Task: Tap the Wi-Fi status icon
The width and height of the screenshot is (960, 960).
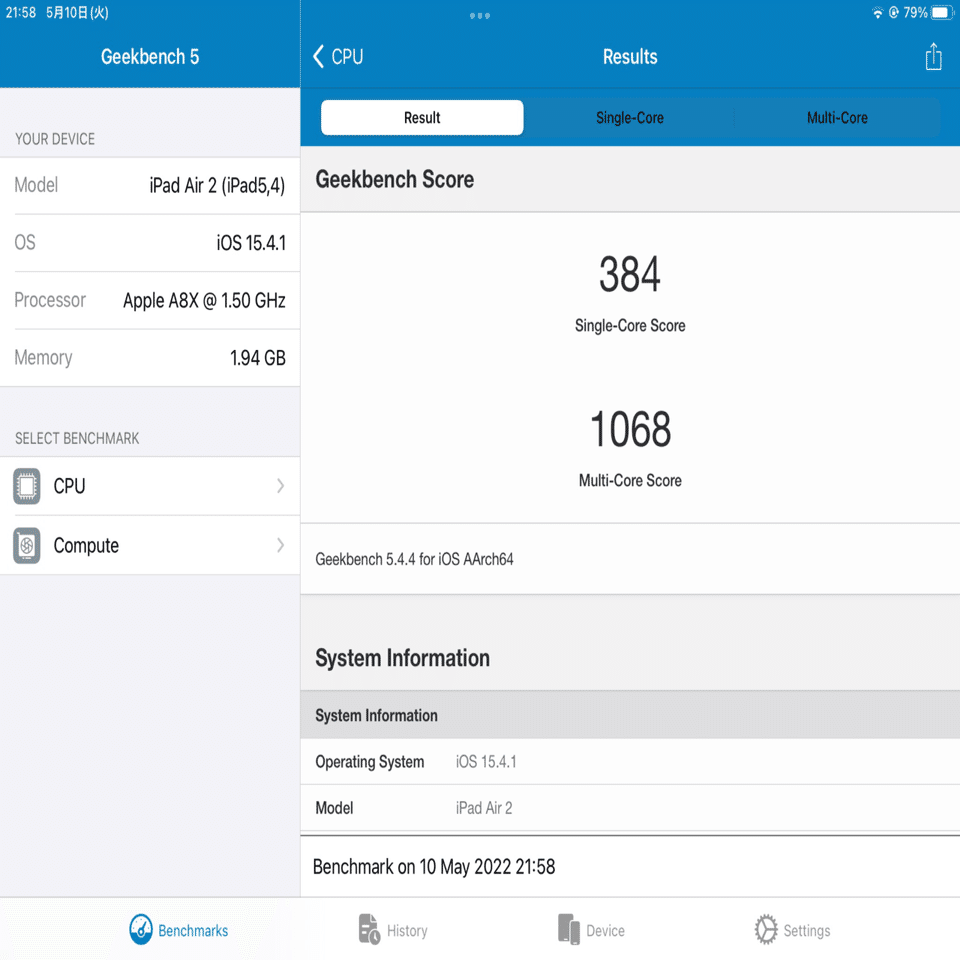Action: (x=878, y=12)
